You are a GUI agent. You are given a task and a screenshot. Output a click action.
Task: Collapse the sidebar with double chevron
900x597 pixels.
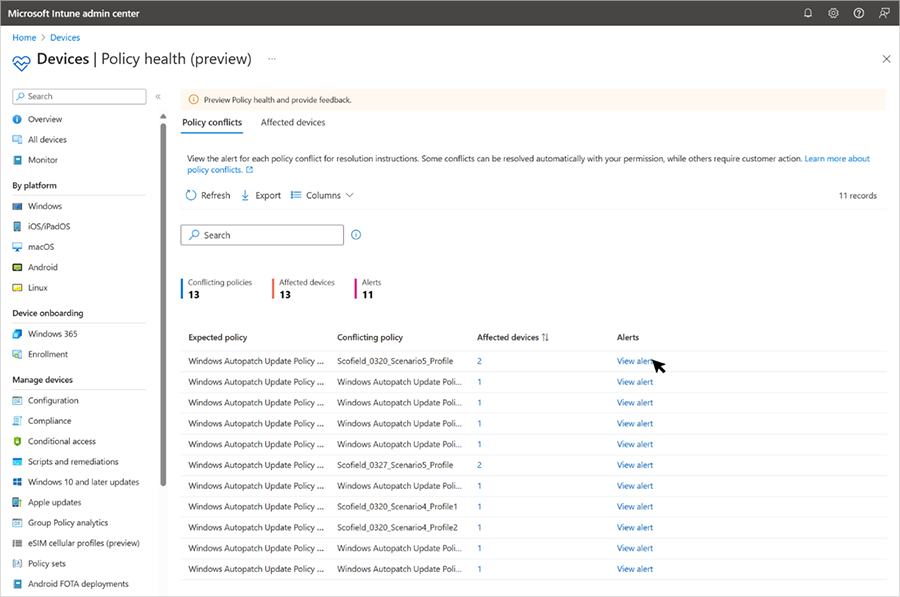pos(158,96)
